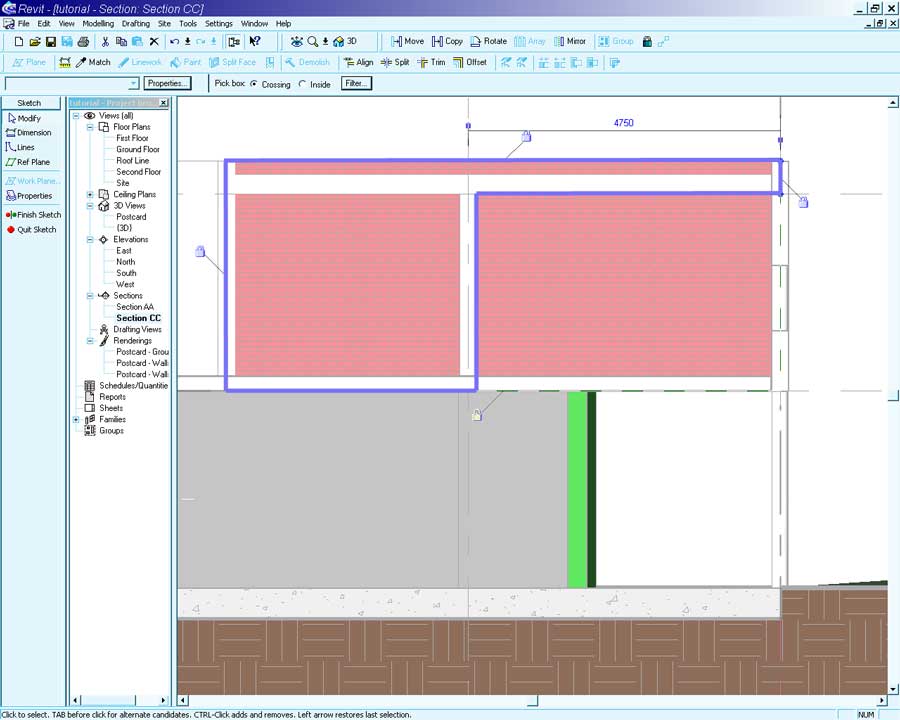Click the Rotate tool

click(488, 42)
